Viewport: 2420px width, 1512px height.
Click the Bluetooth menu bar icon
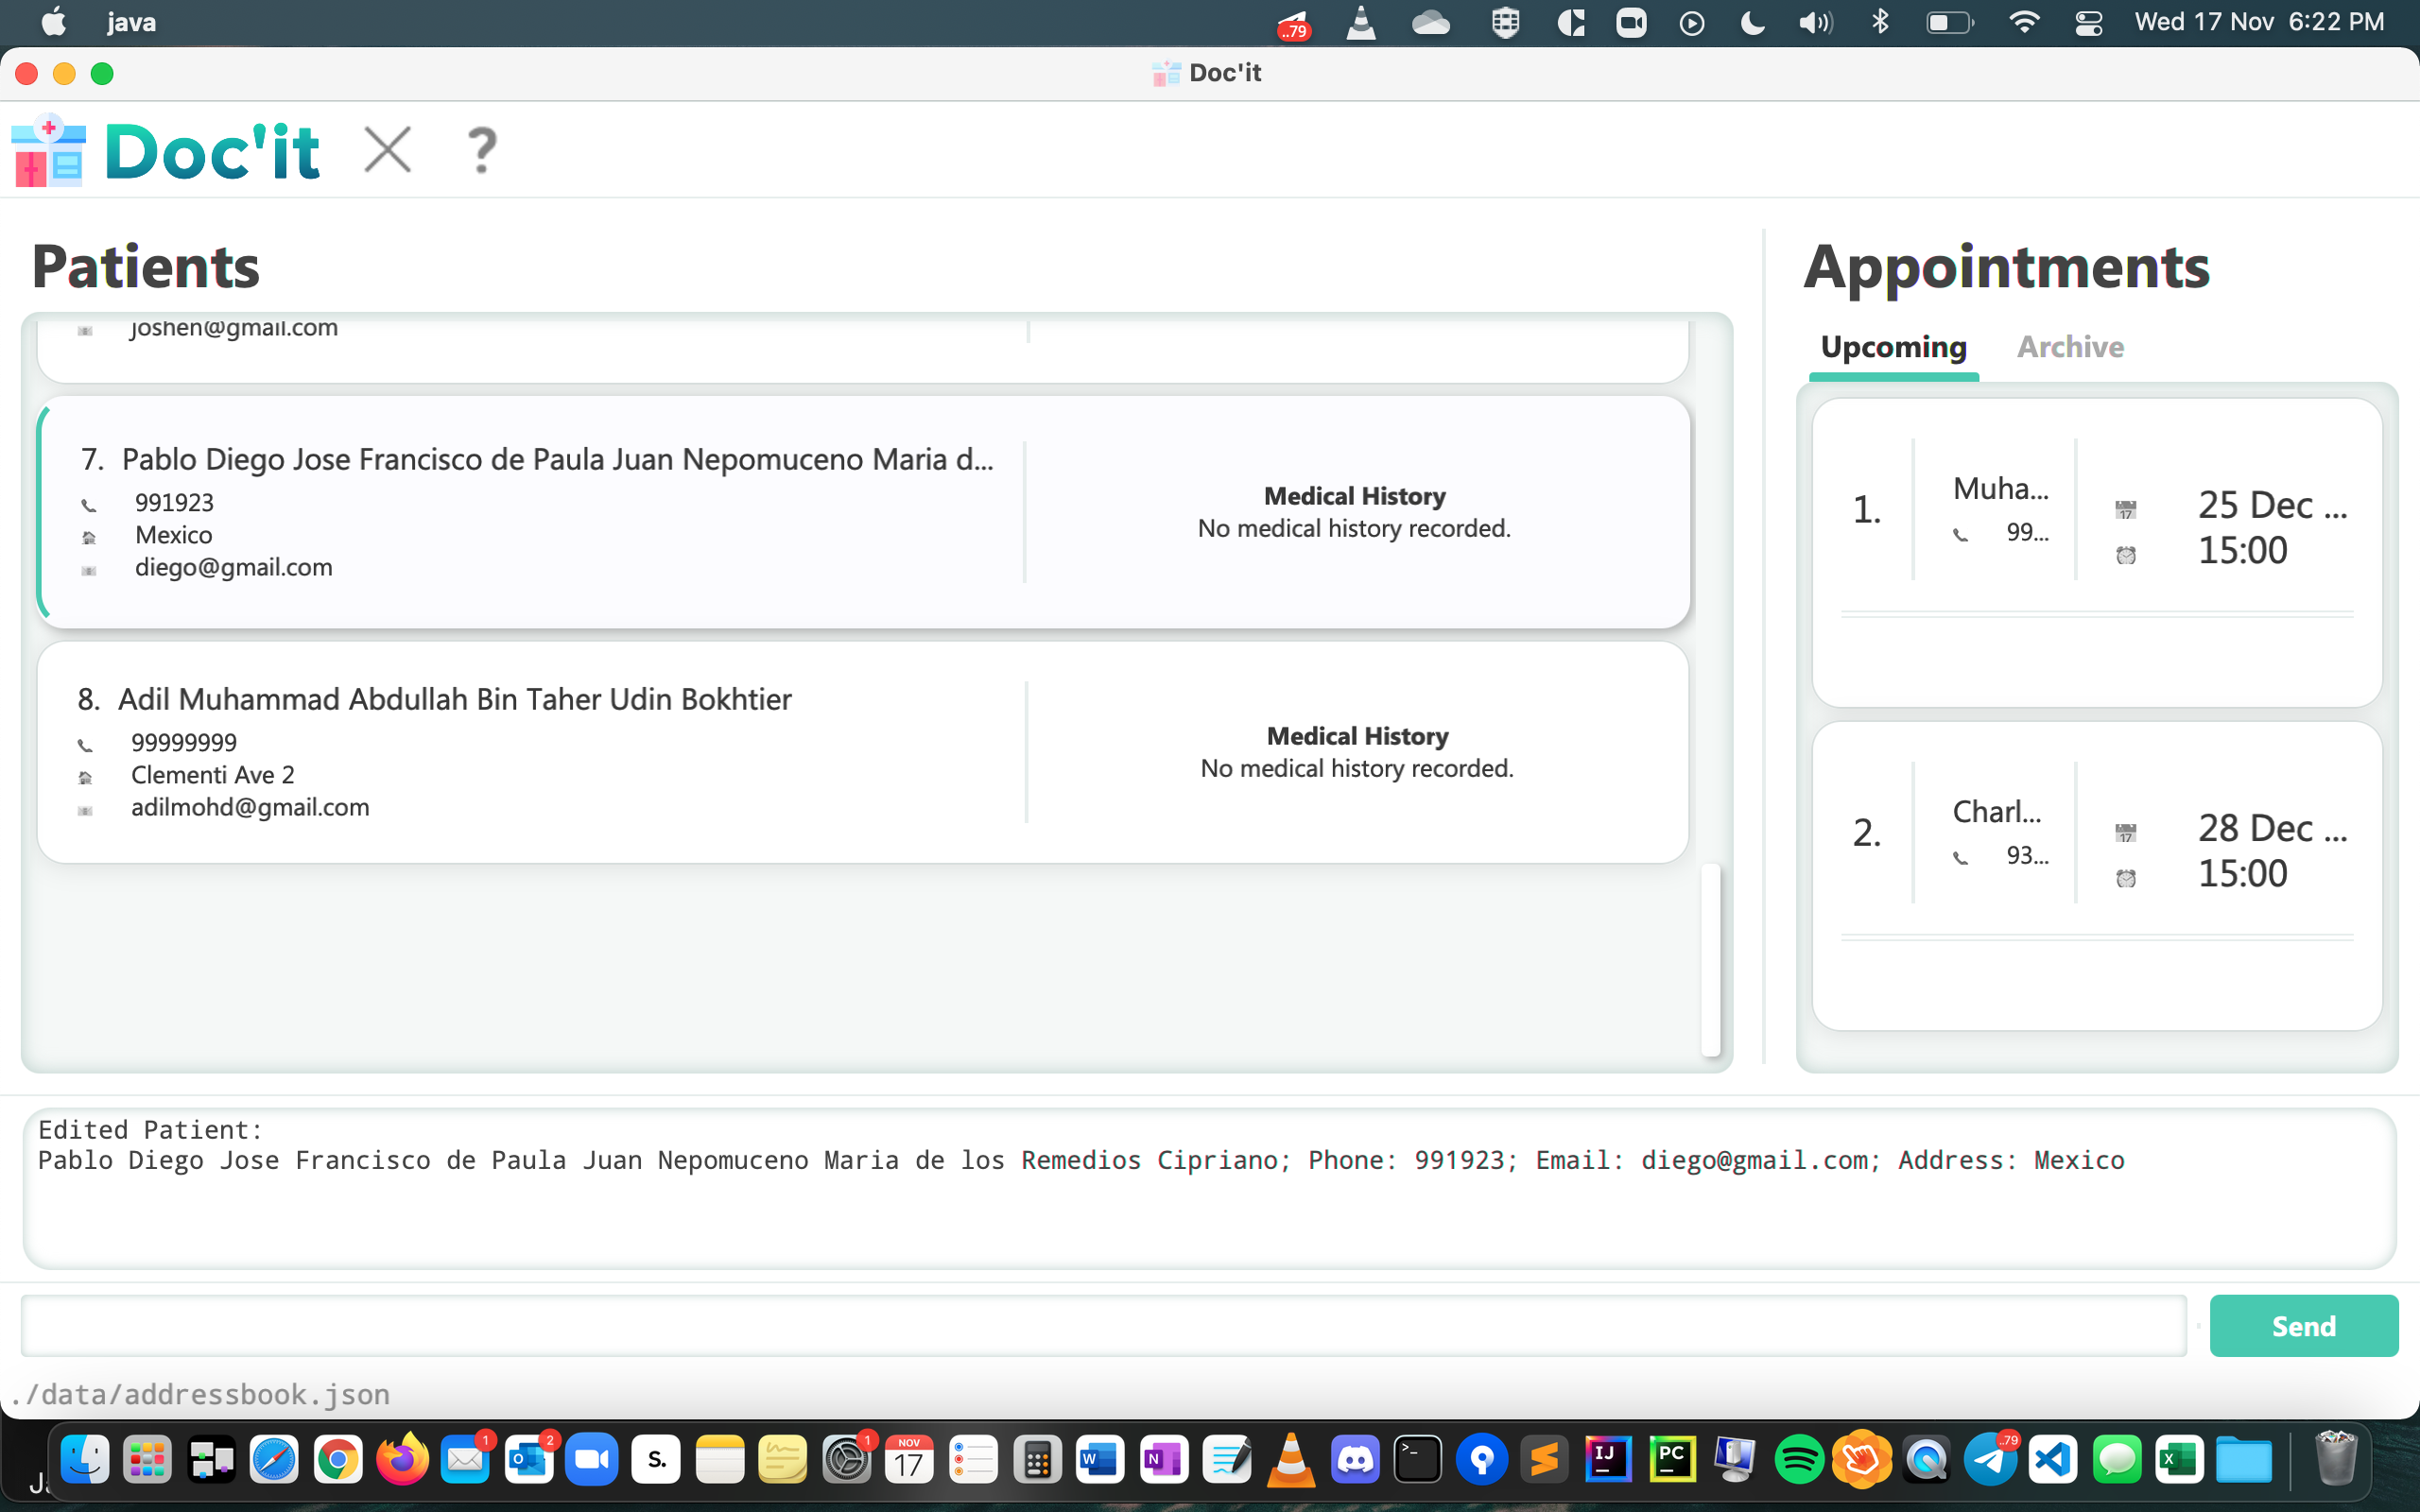click(x=1880, y=22)
